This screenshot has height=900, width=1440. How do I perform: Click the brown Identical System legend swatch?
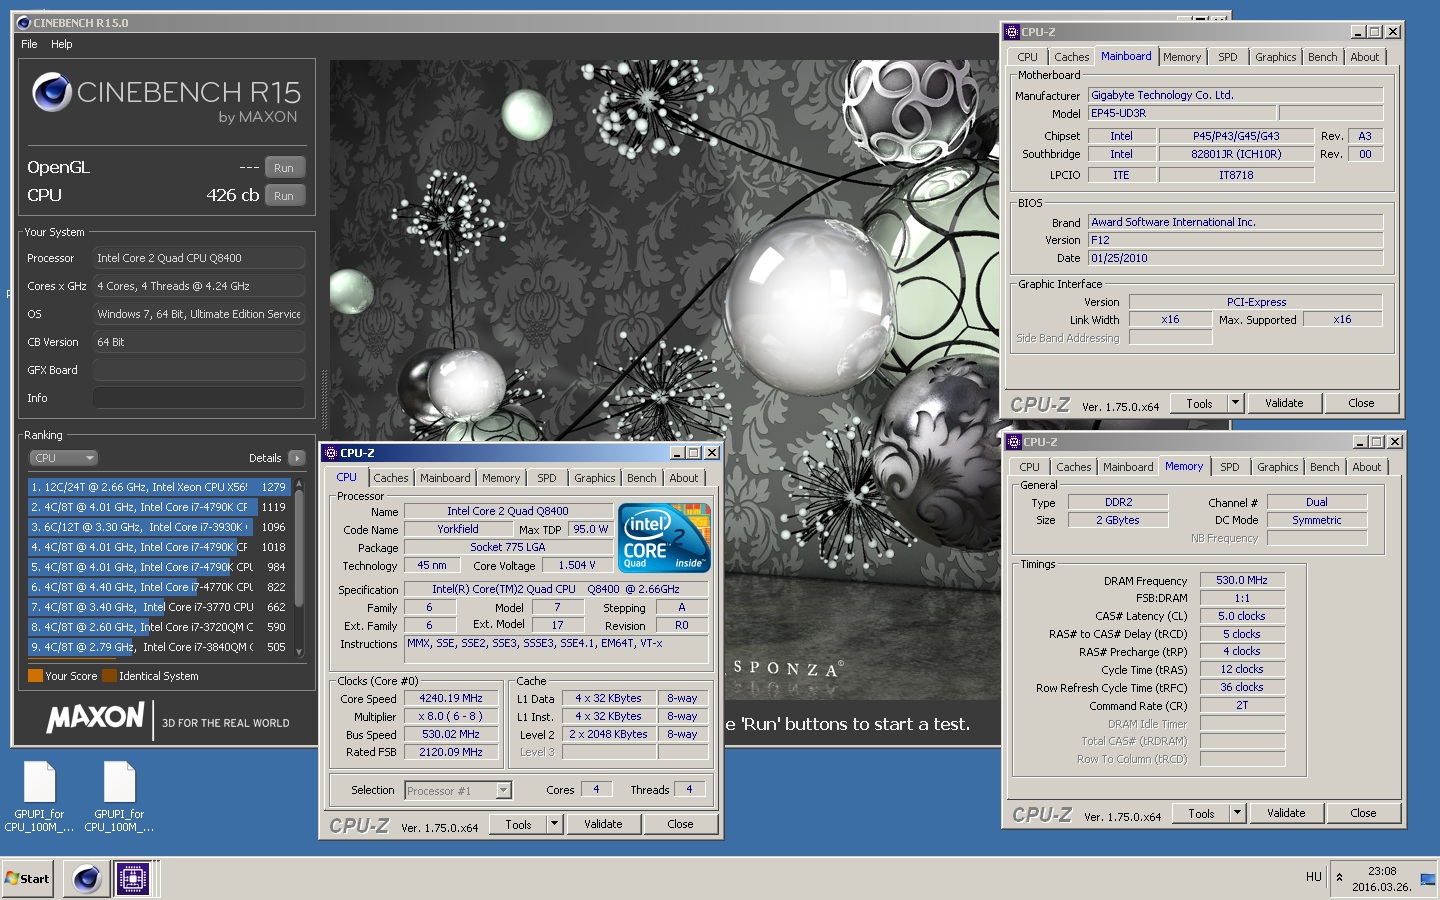point(109,676)
